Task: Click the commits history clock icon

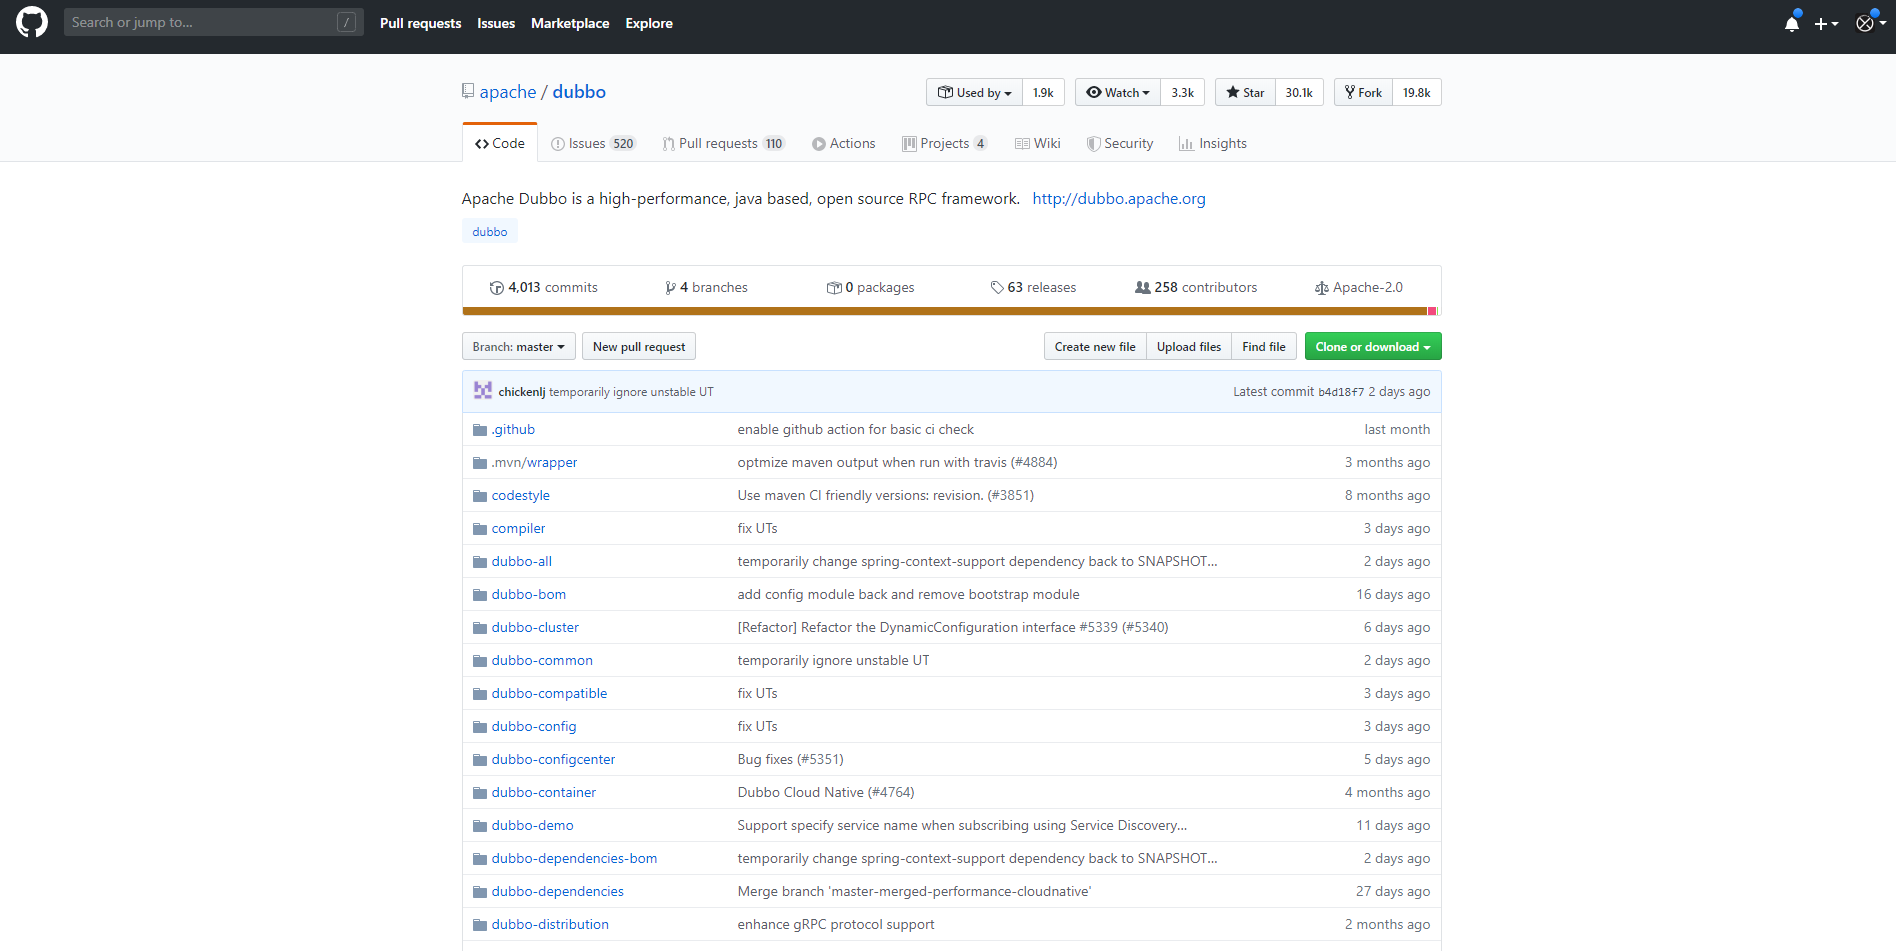Action: tap(497, 288)
